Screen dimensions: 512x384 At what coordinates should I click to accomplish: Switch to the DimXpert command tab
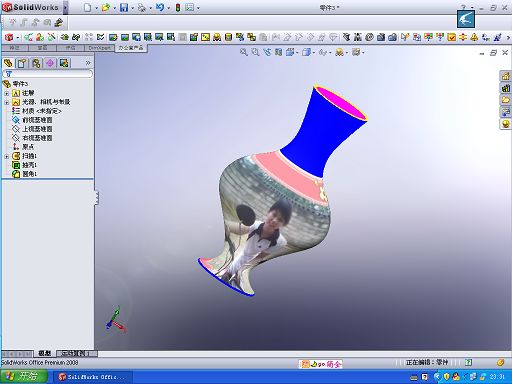tap(99, 48)
